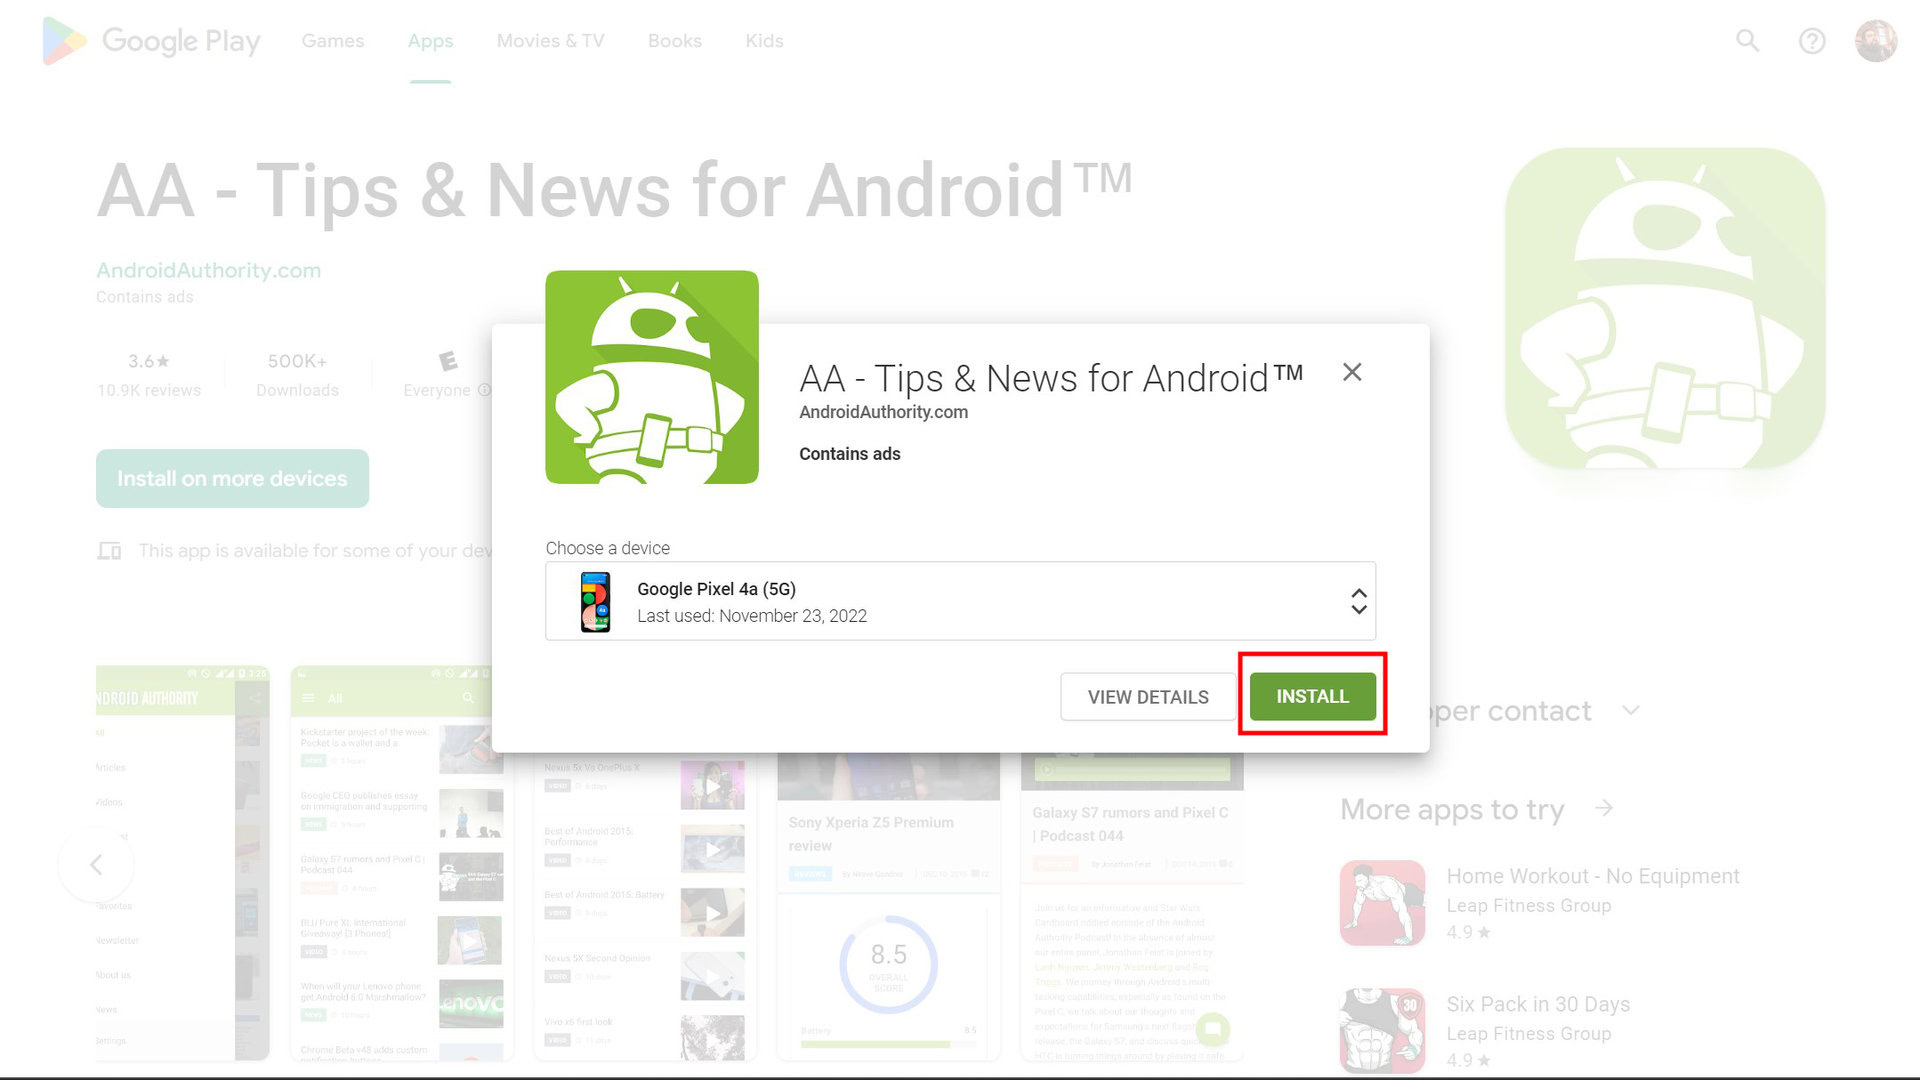Screen dimensions: 1920x1080
Task: Select the Apps tab in navigation
Action: point(430,41)
